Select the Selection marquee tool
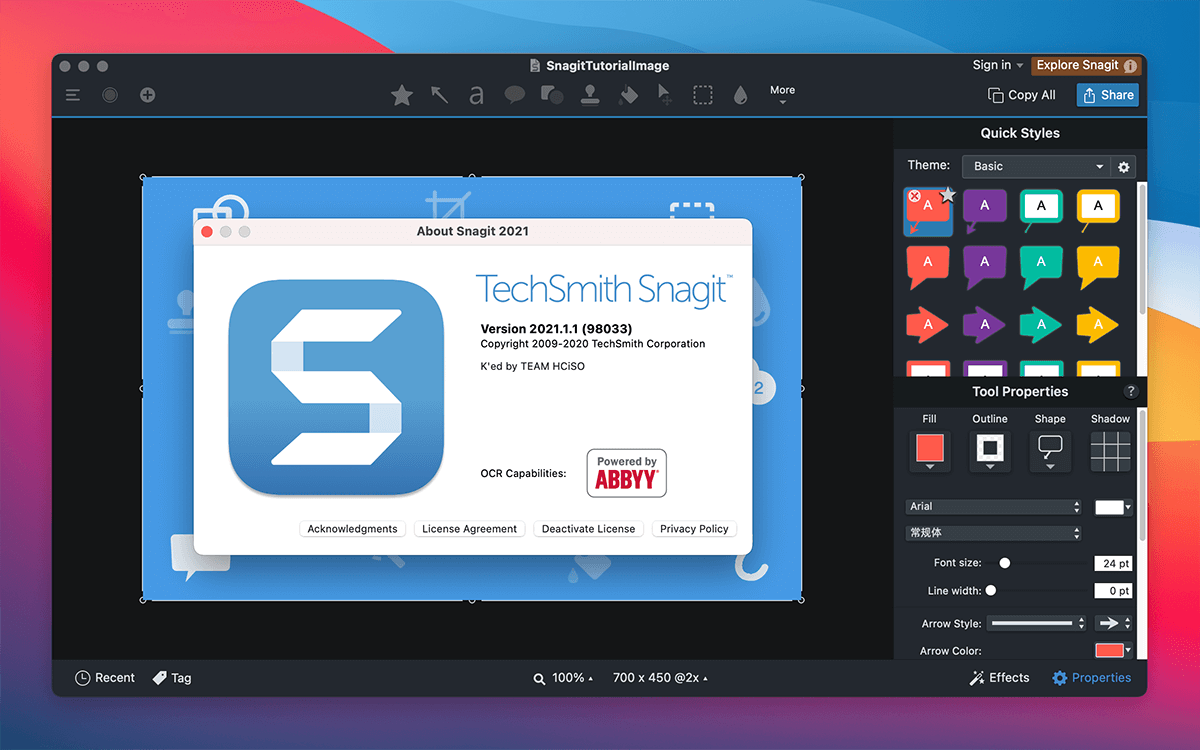Image resolution: width=1200 pixels, height=750 pixels. (x=703, y=95)
